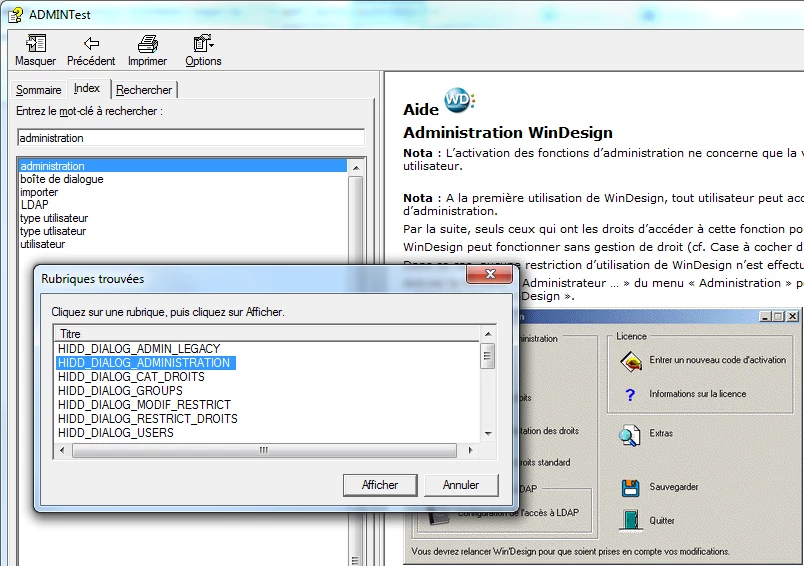Click 'Entrer un nouveau code d'activation' text
This screenshot has height=566, width=804.
[x=717, y=360]
